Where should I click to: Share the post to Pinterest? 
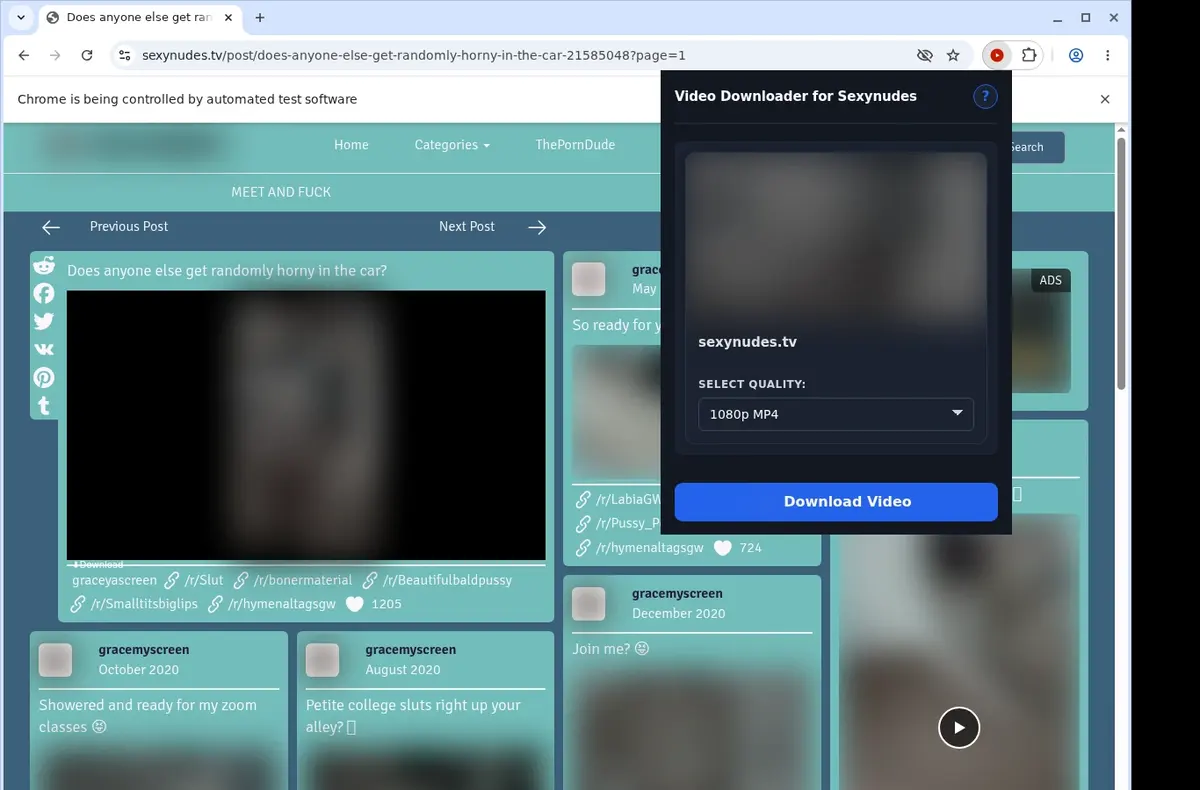[44, 377]
